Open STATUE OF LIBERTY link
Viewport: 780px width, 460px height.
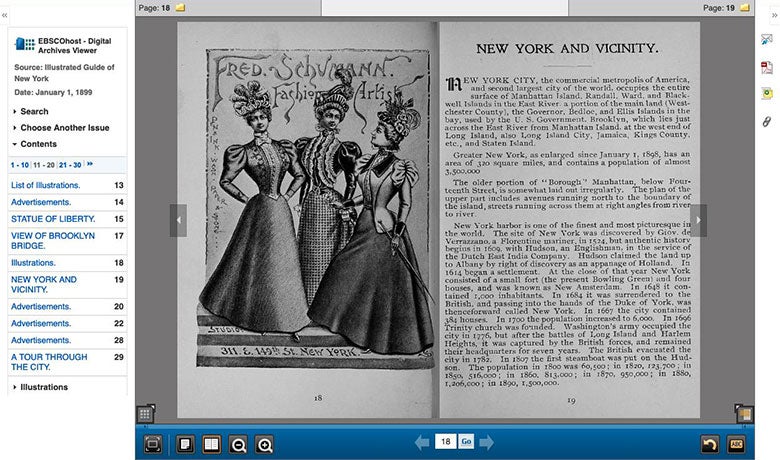tap(53, 219)
